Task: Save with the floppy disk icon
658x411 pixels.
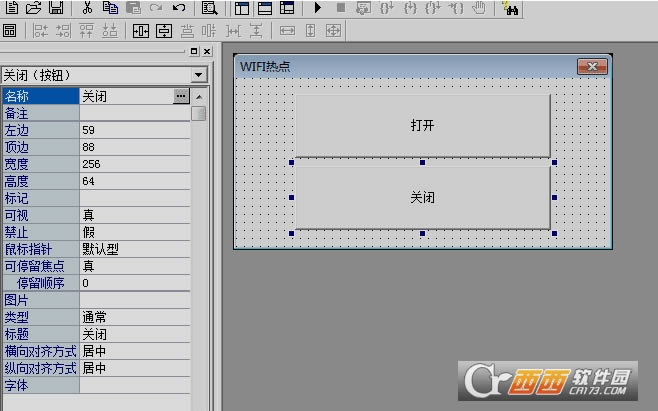Action: click(x=56, y=7)
